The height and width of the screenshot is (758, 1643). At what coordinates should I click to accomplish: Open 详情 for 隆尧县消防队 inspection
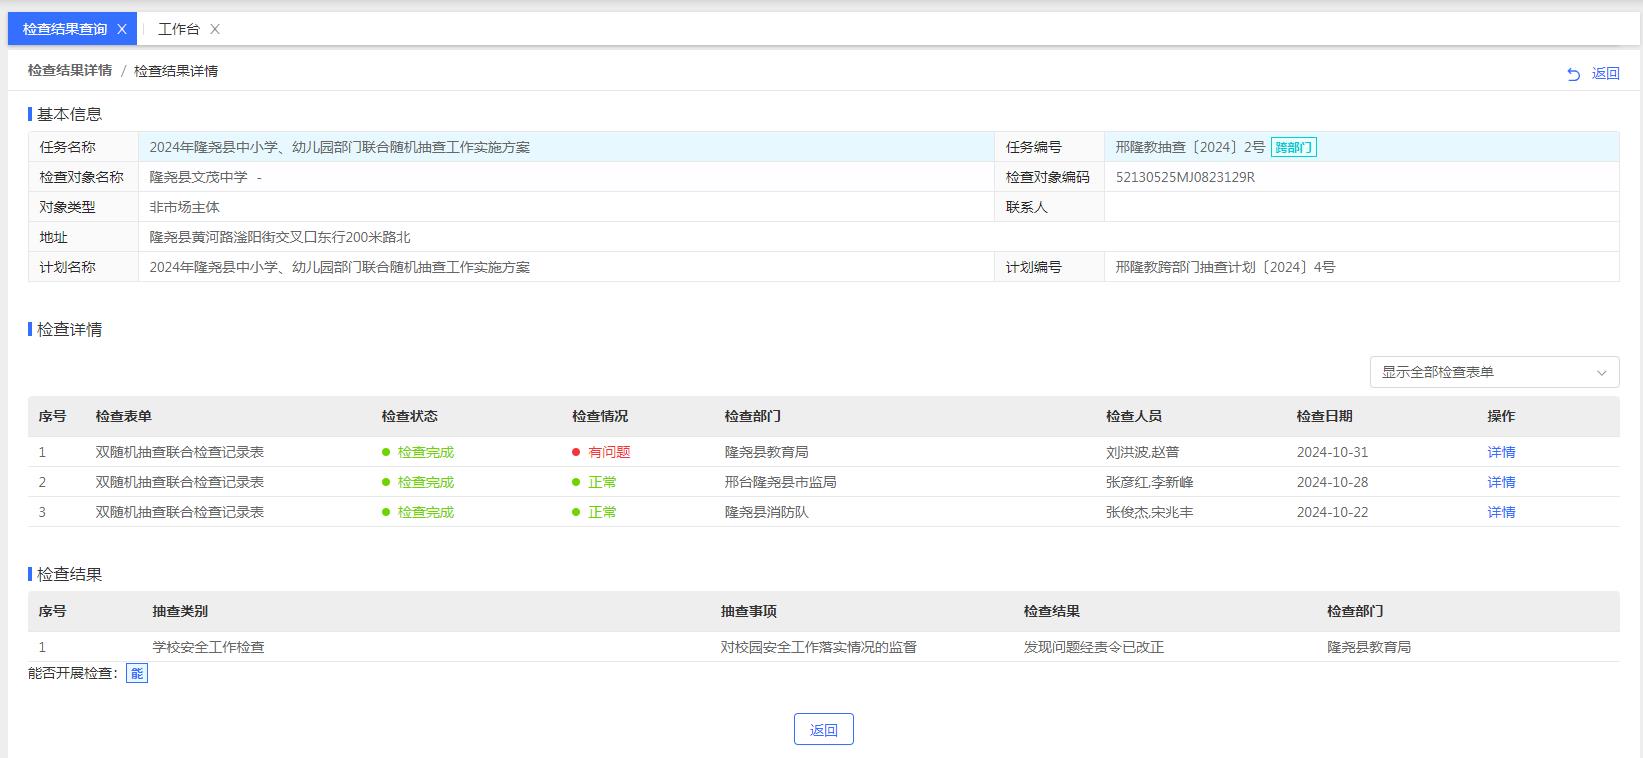(1500, 512)
